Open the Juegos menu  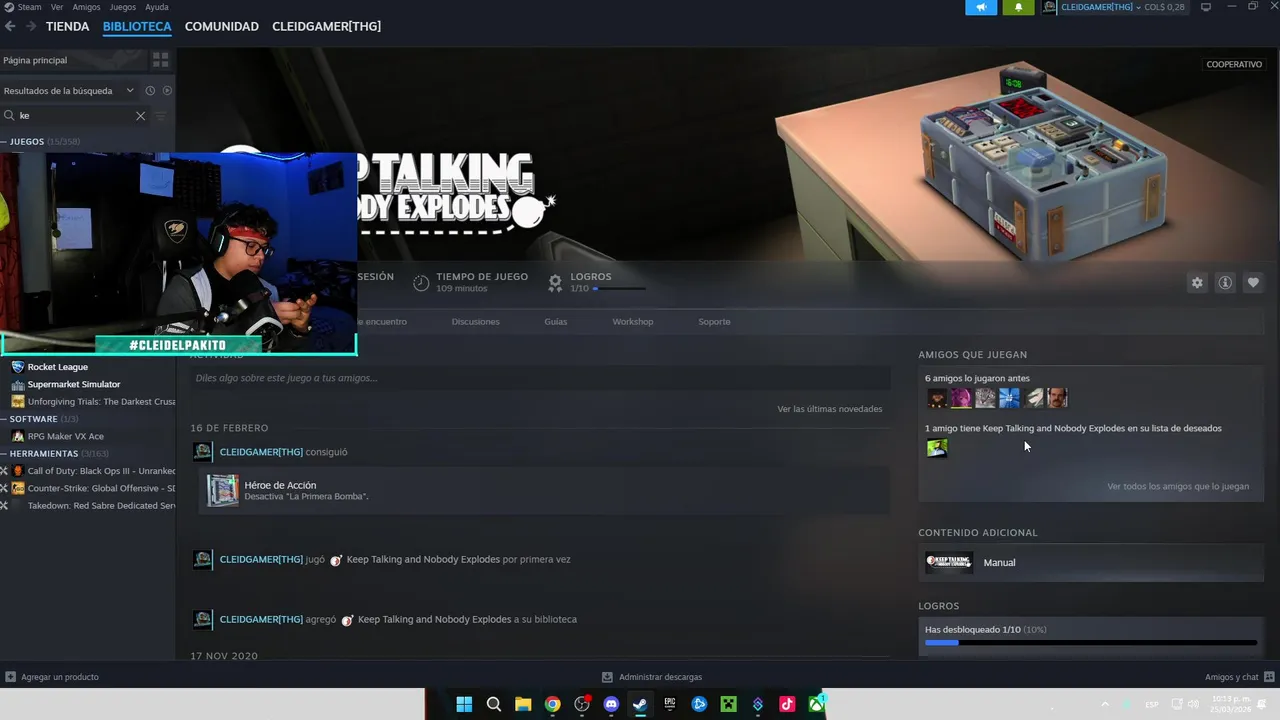(122, 7)
